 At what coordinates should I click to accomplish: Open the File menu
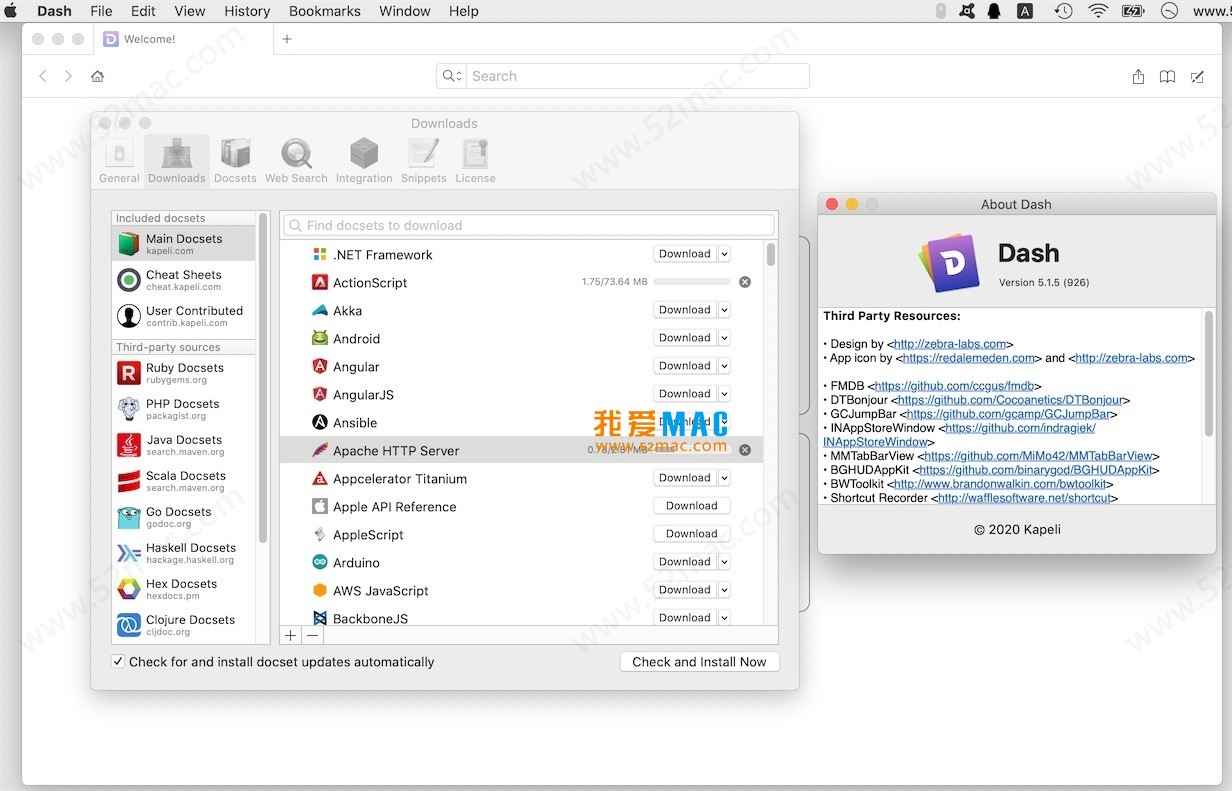tap(101, 11)
